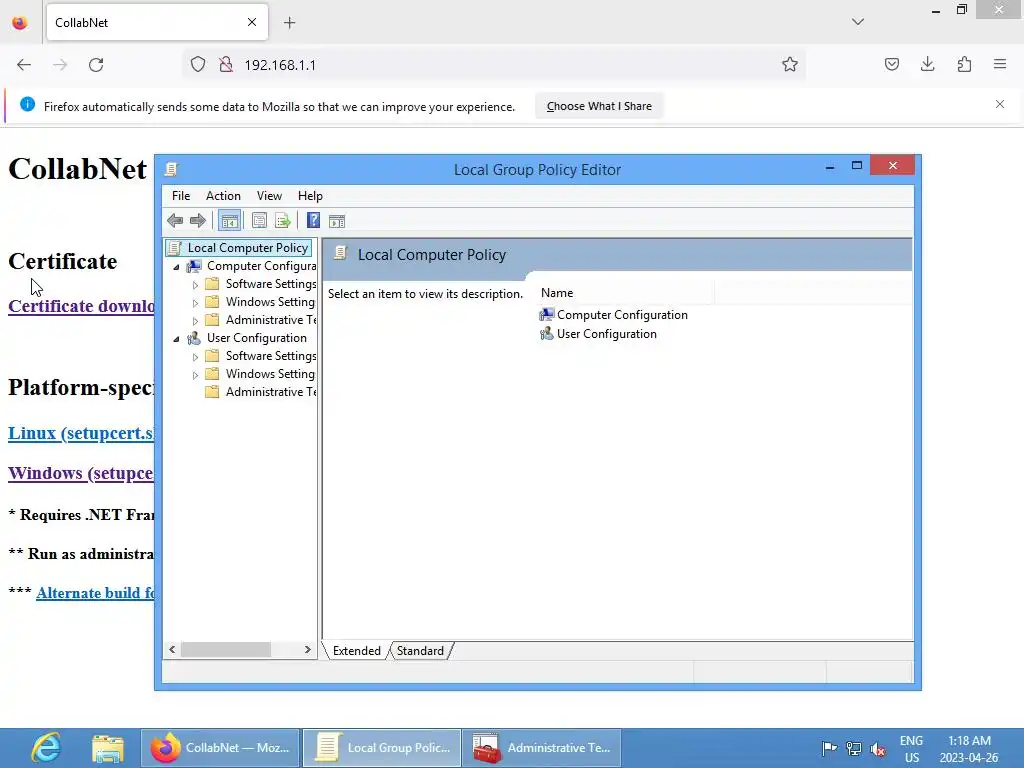Open the Certificate download link
The width and height of the screenshot is (1024, 768).
pos(81,306)
